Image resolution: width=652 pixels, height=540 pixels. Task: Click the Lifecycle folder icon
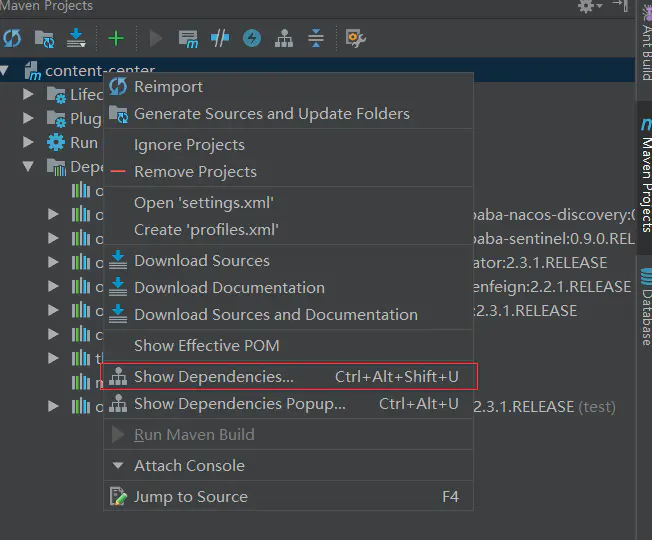pos(56,95)
